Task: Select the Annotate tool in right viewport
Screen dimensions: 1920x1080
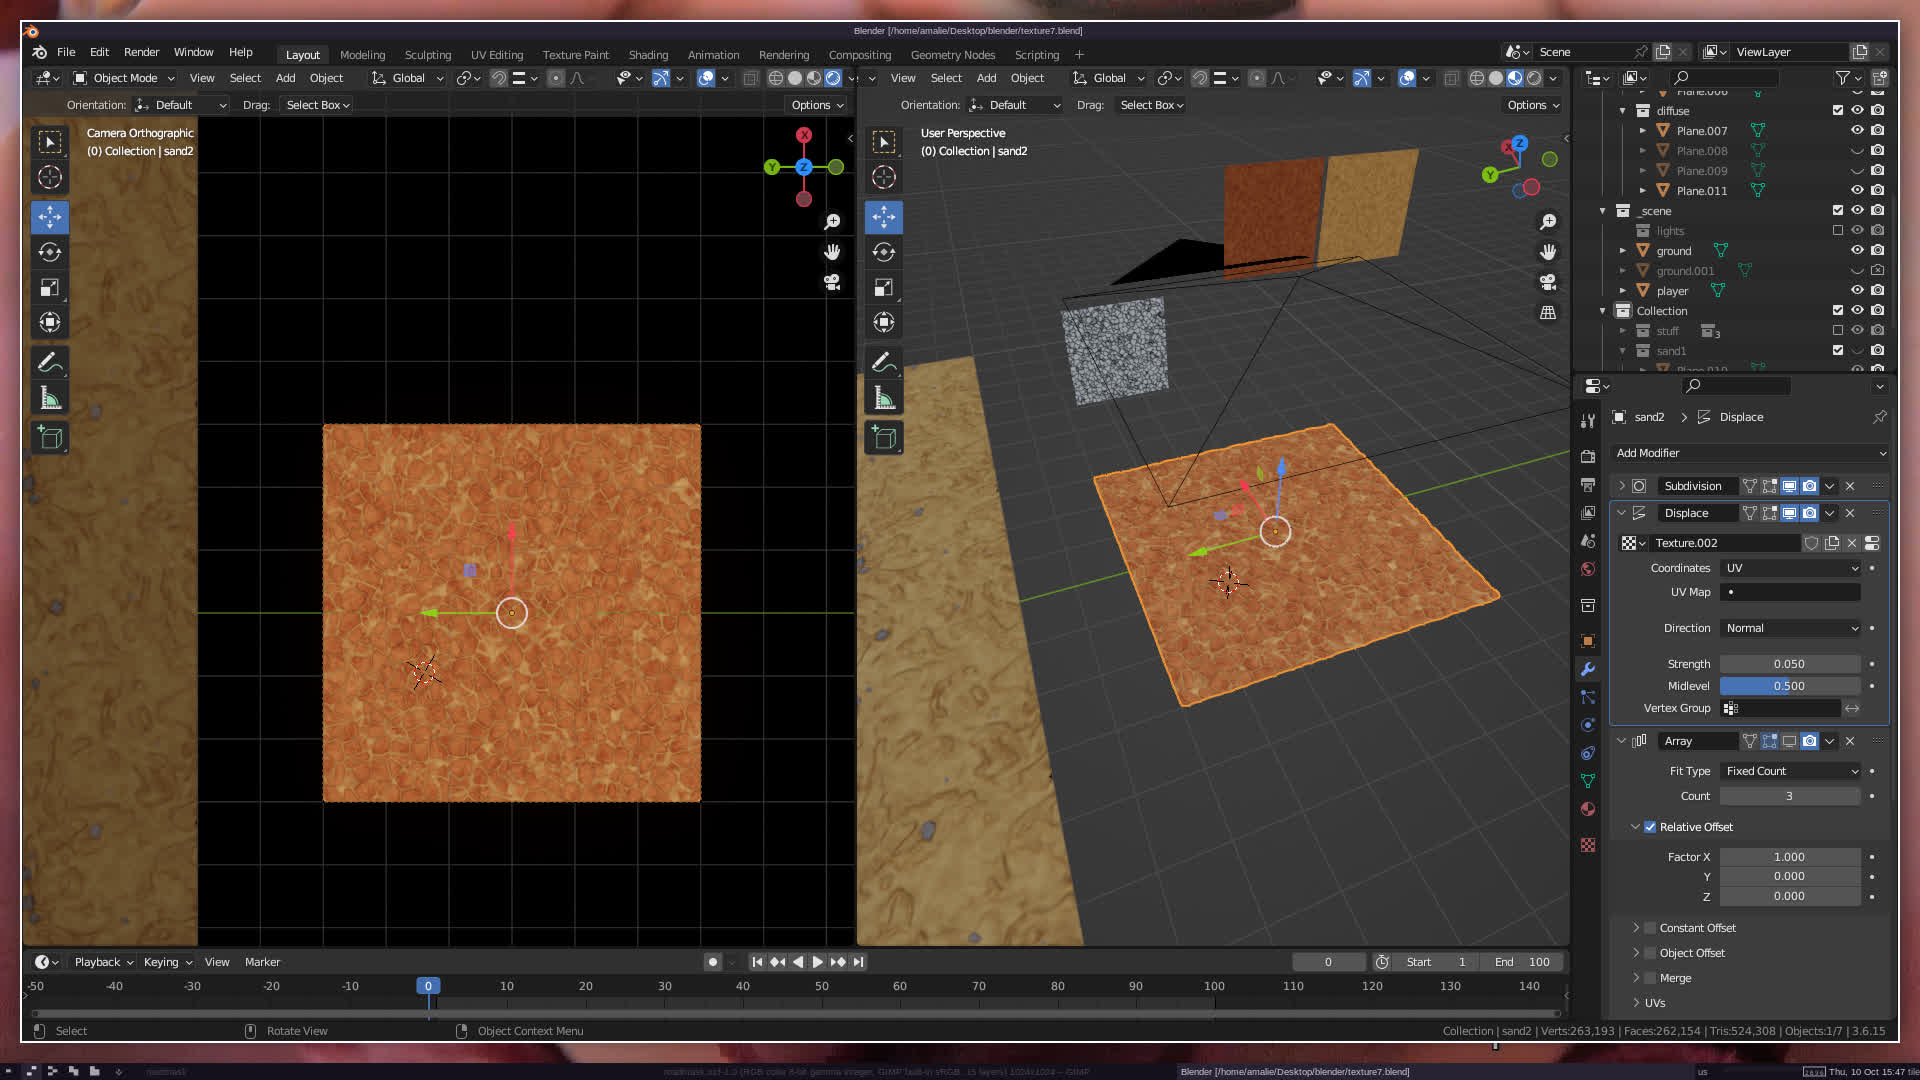Action: tap(884, 362)
